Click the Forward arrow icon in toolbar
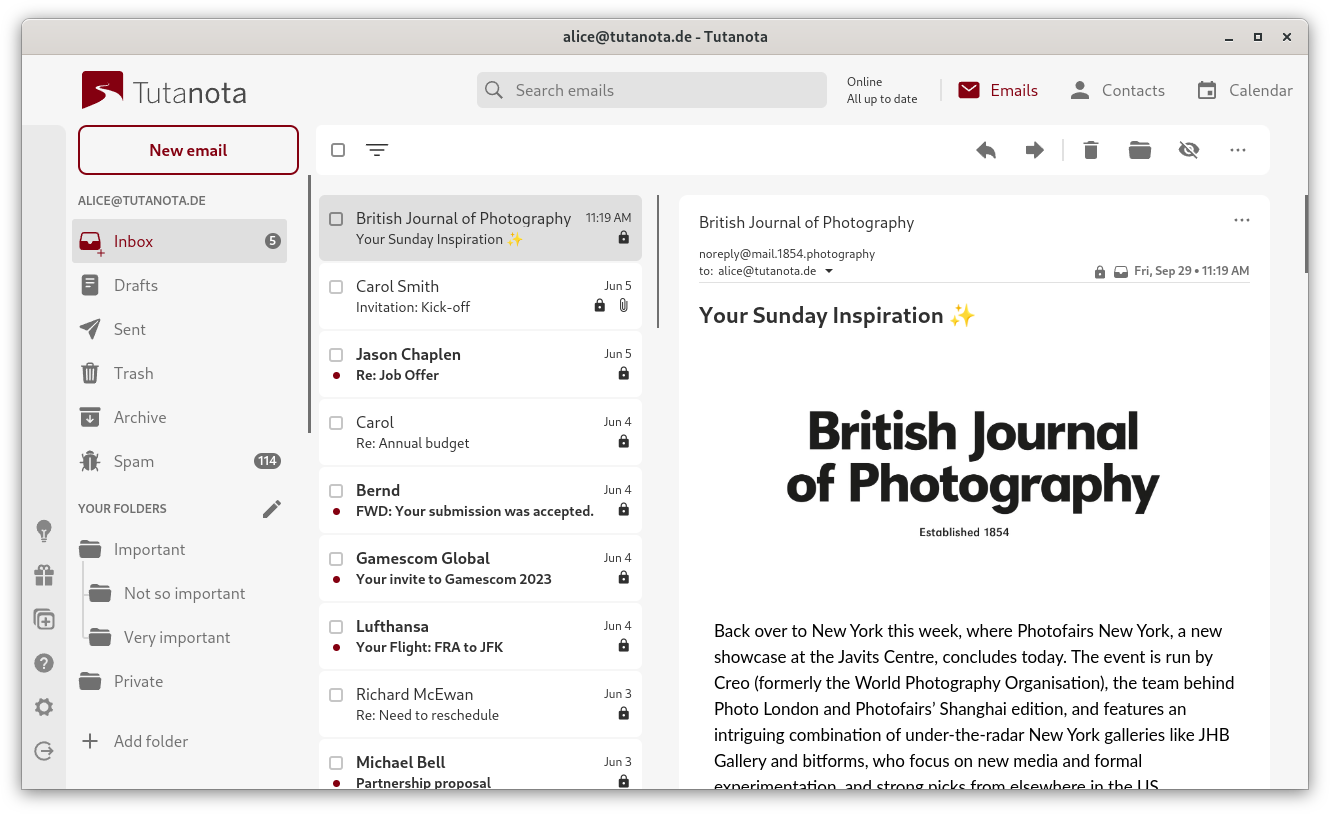The width and height of the screenshot is (1330, 814). [1035, 150]
